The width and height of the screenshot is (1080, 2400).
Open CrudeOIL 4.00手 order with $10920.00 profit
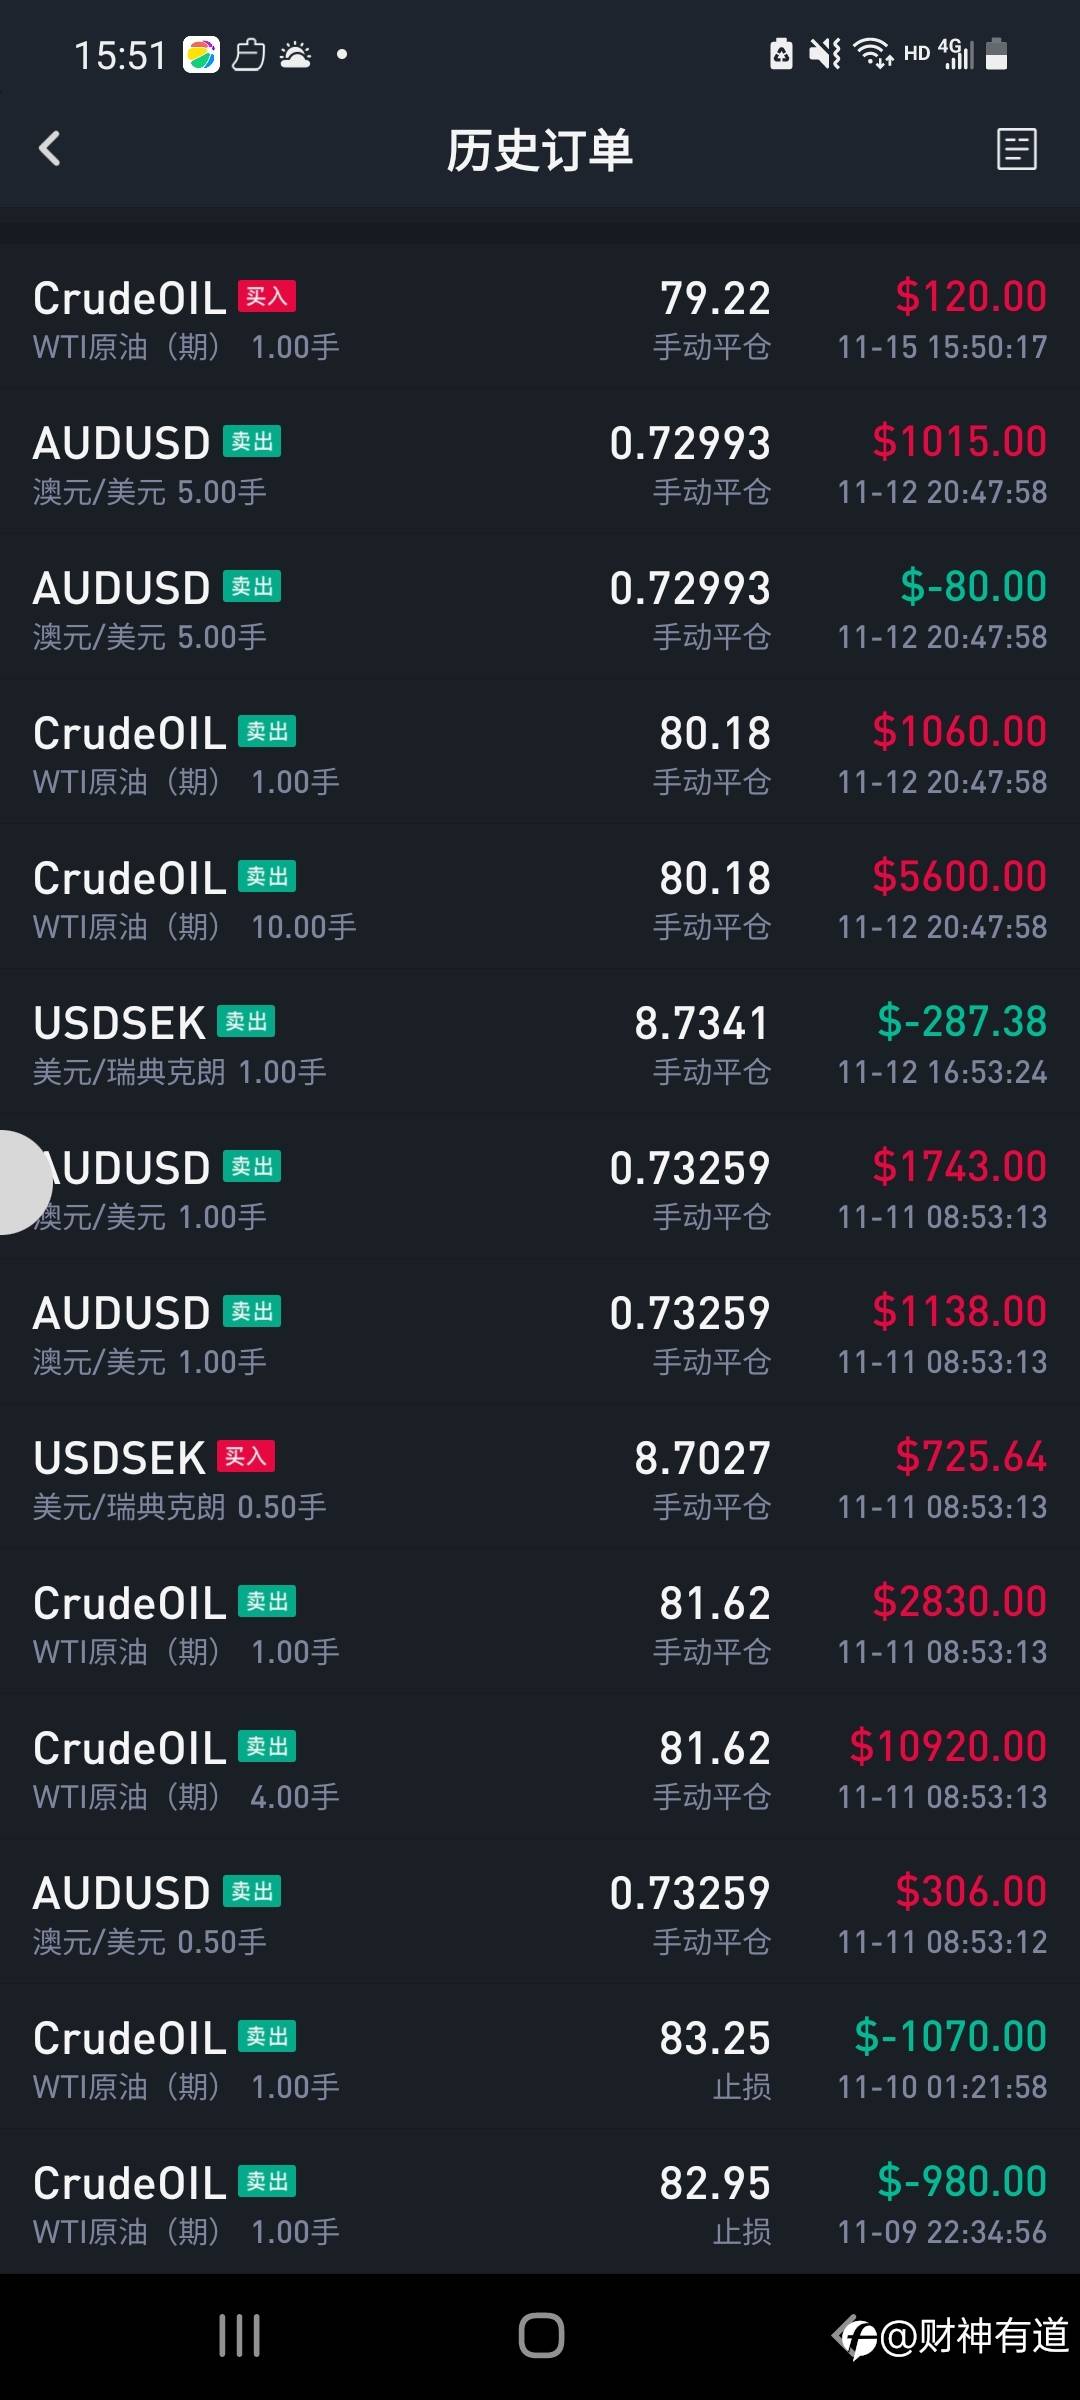[540, 1769]
